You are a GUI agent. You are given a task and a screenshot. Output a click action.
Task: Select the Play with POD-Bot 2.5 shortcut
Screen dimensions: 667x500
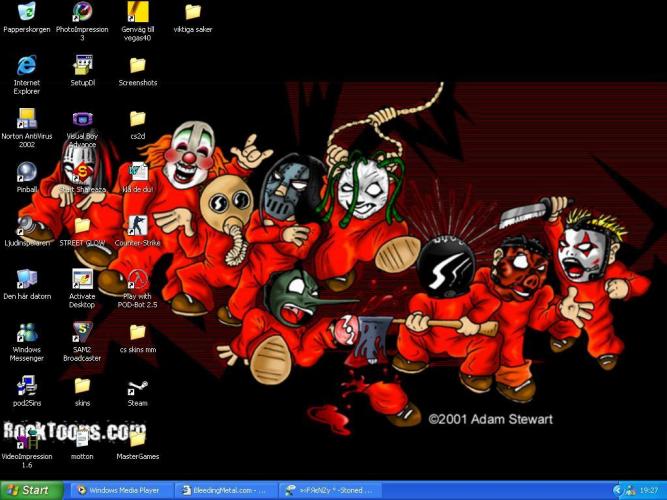(138, 279)
